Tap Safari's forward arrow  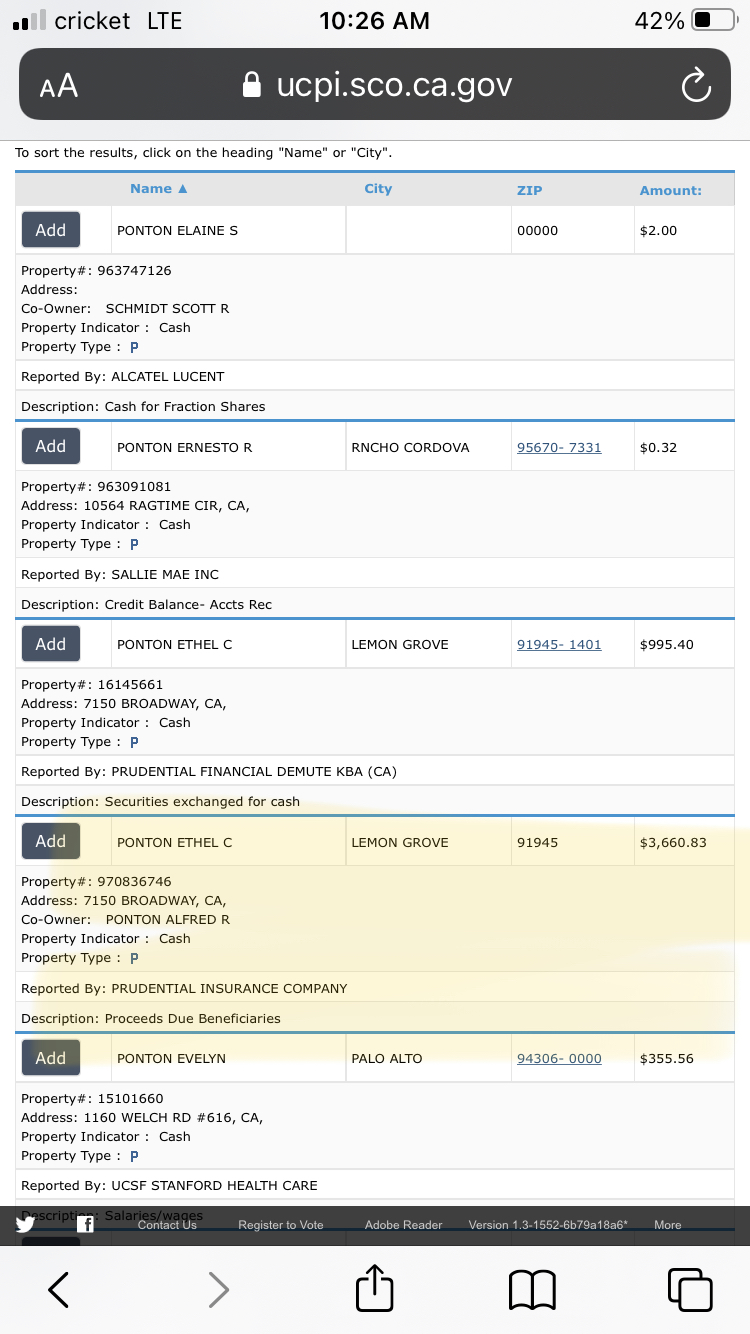217,1289
